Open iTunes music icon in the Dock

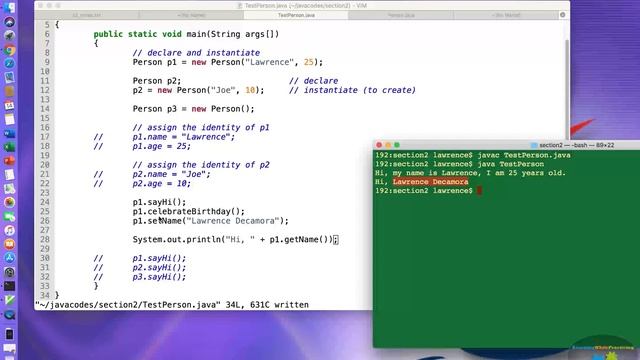[9, 230]
